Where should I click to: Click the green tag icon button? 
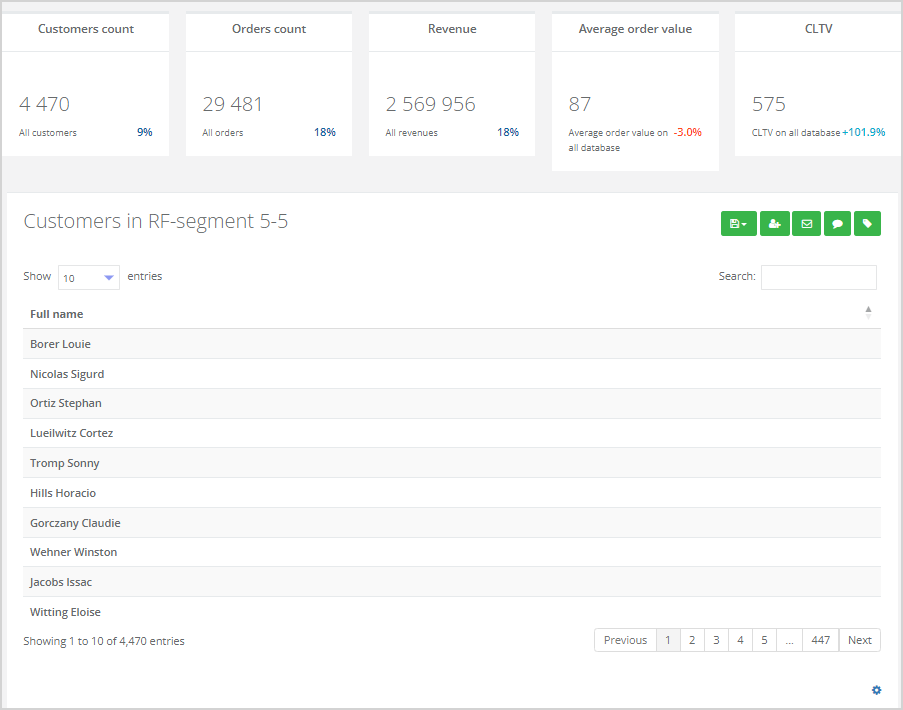[867, 224]
